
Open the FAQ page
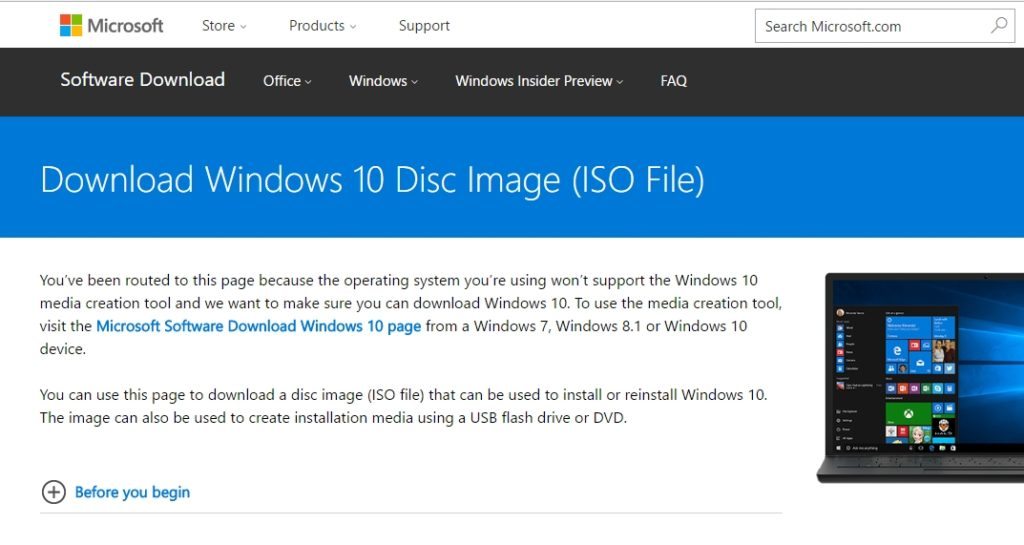coord(673,81)
